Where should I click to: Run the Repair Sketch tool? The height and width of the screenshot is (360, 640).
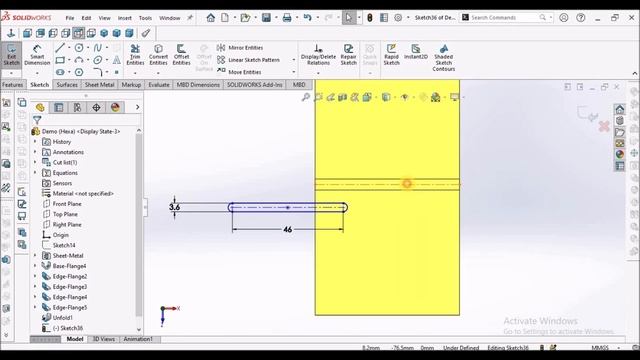[349, 55]
